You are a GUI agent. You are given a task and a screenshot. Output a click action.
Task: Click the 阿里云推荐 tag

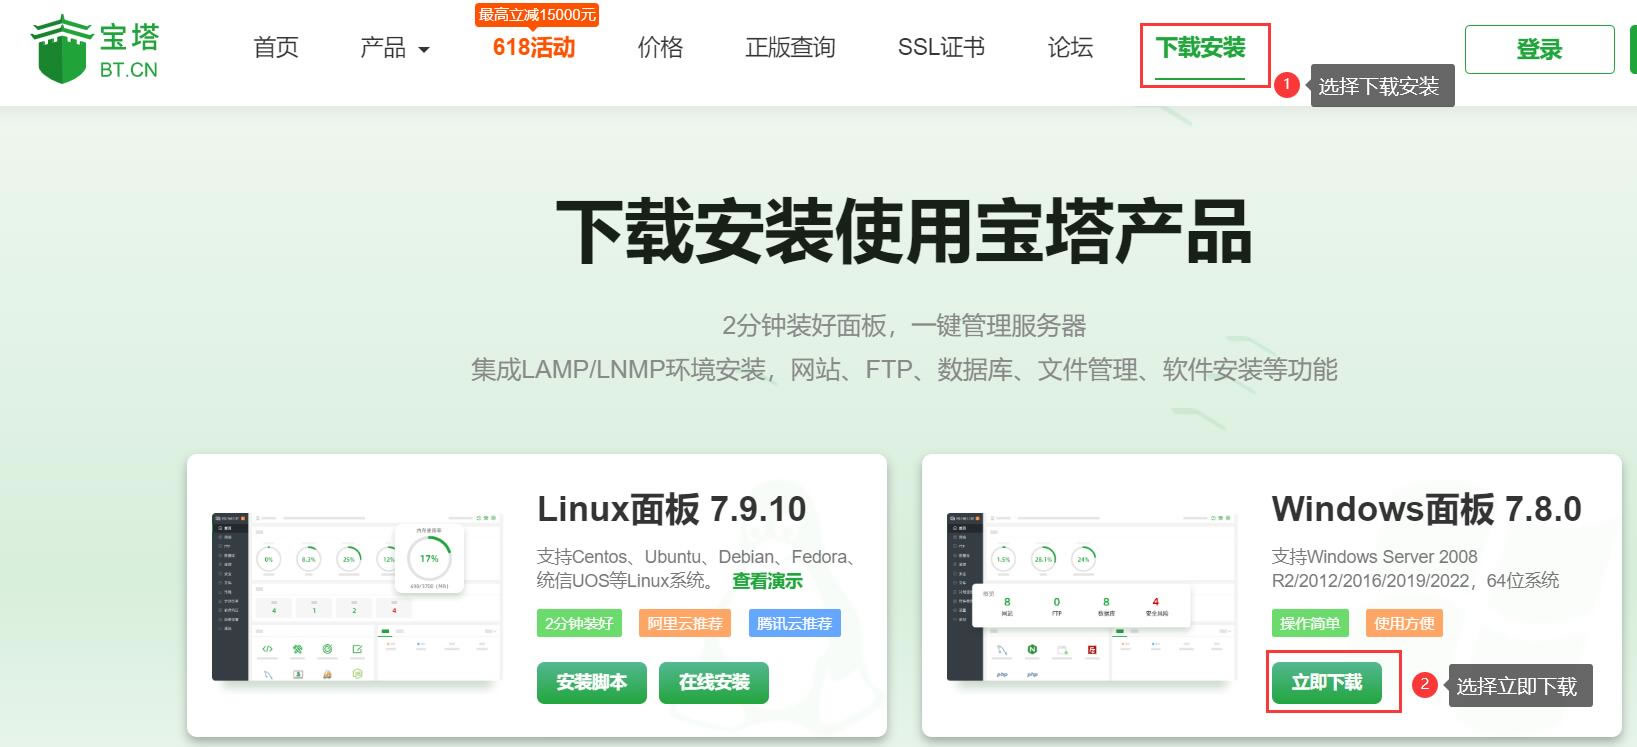[x=684, y=623]
